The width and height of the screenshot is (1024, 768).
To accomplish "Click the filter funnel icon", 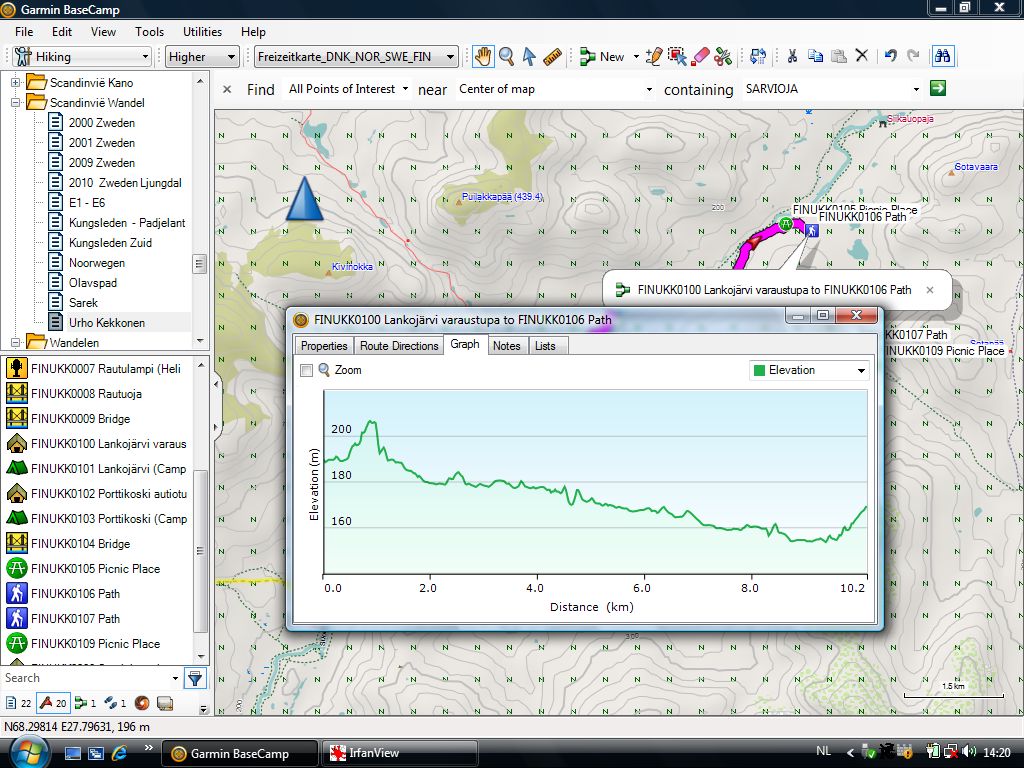I will [195, 679].
